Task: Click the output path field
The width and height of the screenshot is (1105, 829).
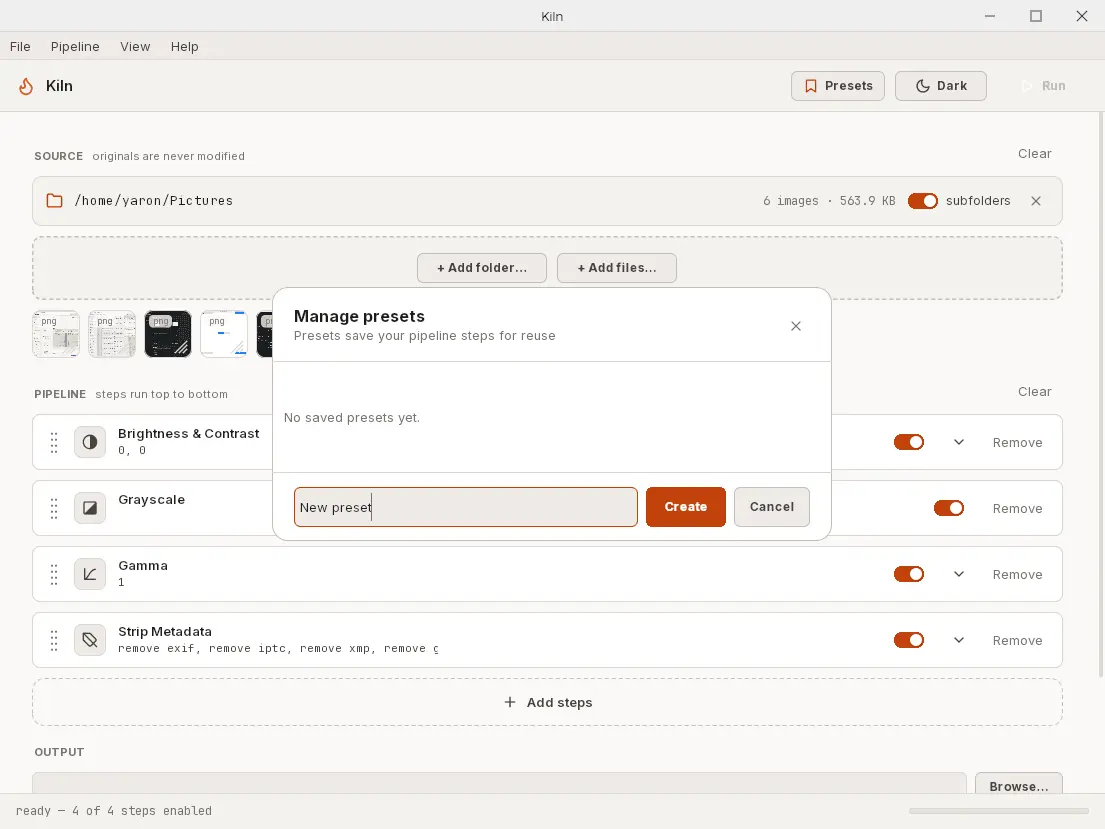Action: pyautogui.click(x=499, y=783)
